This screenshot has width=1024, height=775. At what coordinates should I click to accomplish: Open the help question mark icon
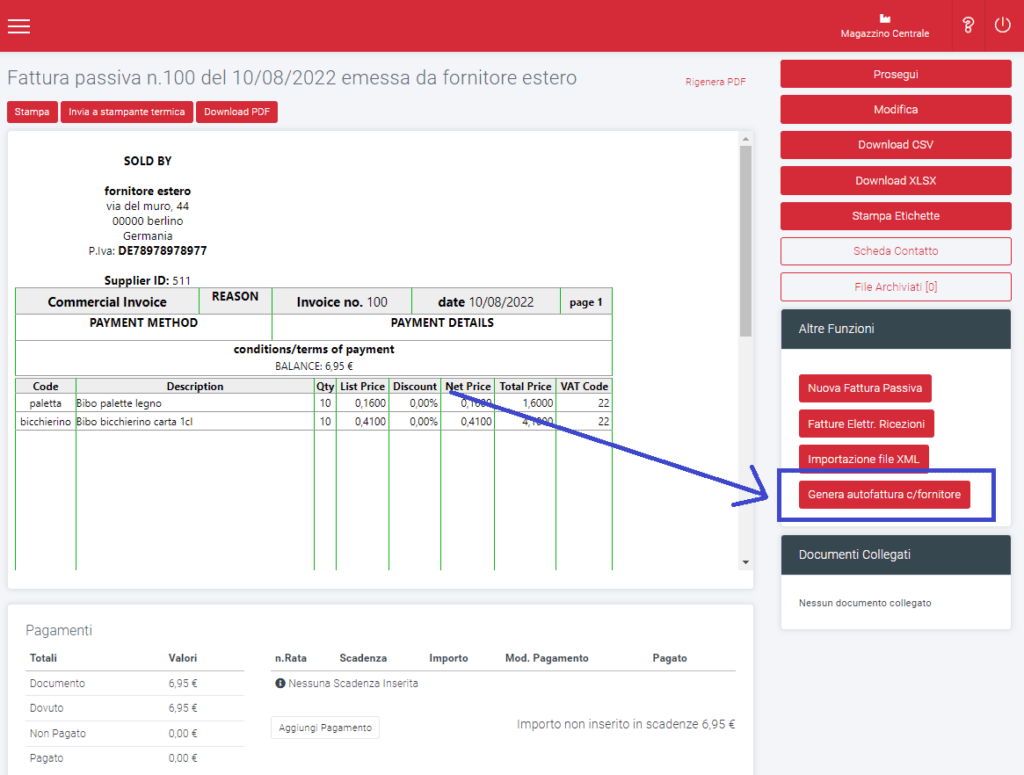pyautogui.click(x=968, y=25)
